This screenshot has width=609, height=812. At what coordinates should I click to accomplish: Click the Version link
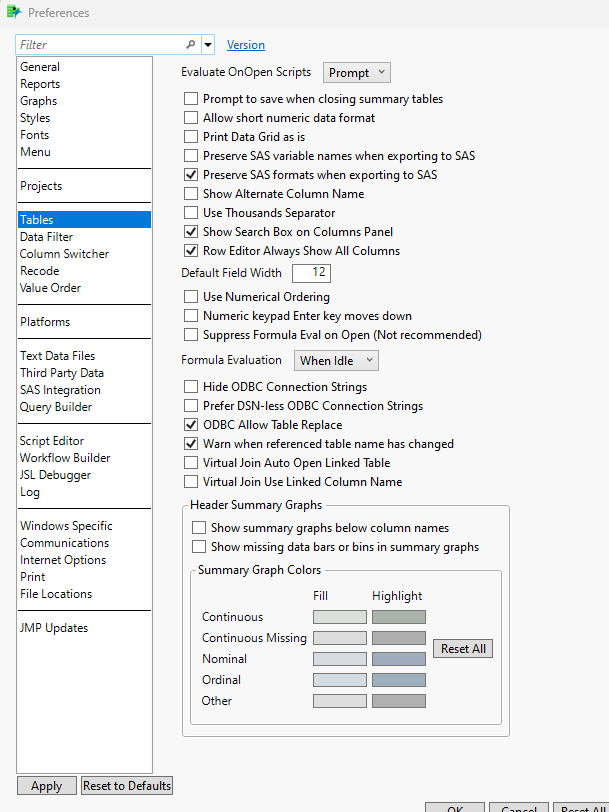point(246,45)
